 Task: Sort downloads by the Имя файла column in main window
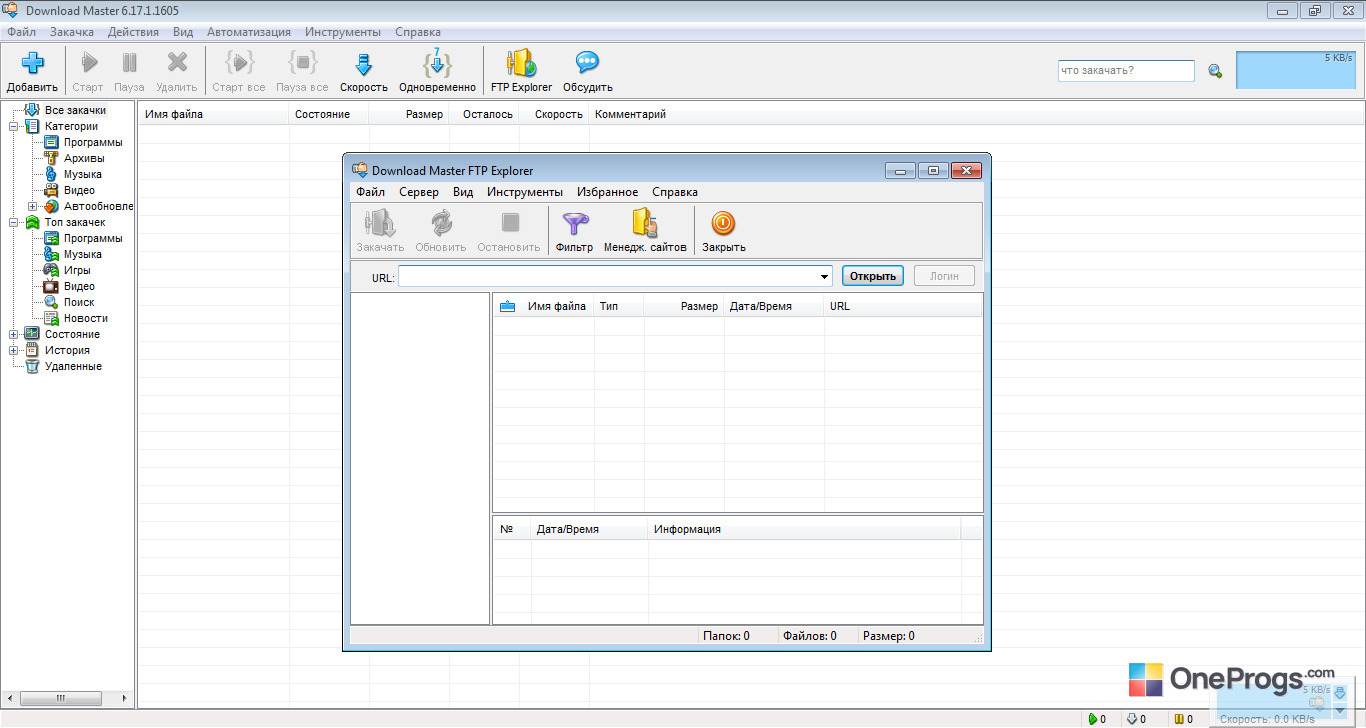point(213,114)
